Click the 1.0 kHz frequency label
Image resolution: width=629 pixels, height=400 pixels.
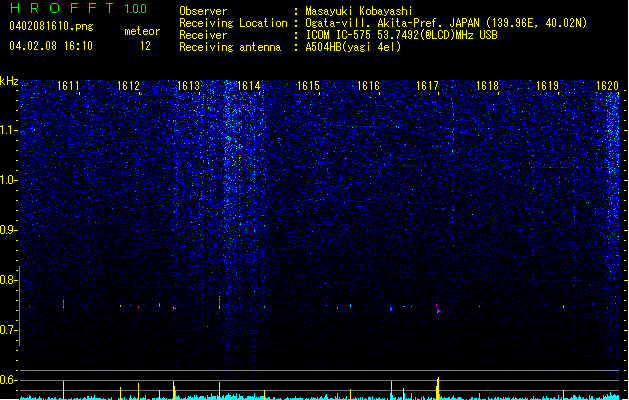coord(9,180)
